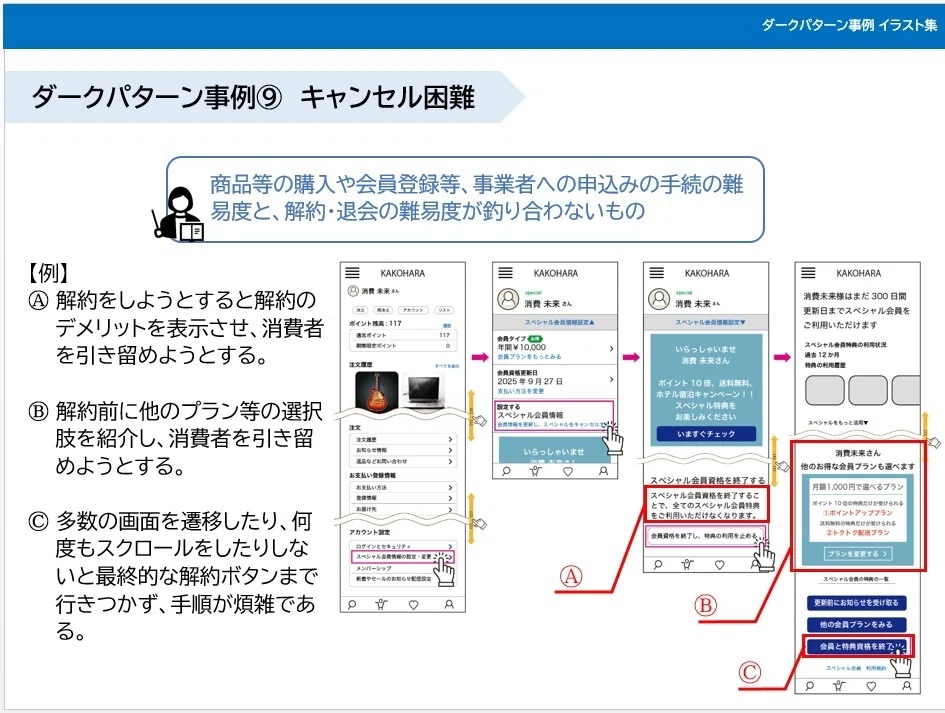Screen dimensions: 945x713
Task: Select リスト pill tab on first phone
Action: [444, 310]
